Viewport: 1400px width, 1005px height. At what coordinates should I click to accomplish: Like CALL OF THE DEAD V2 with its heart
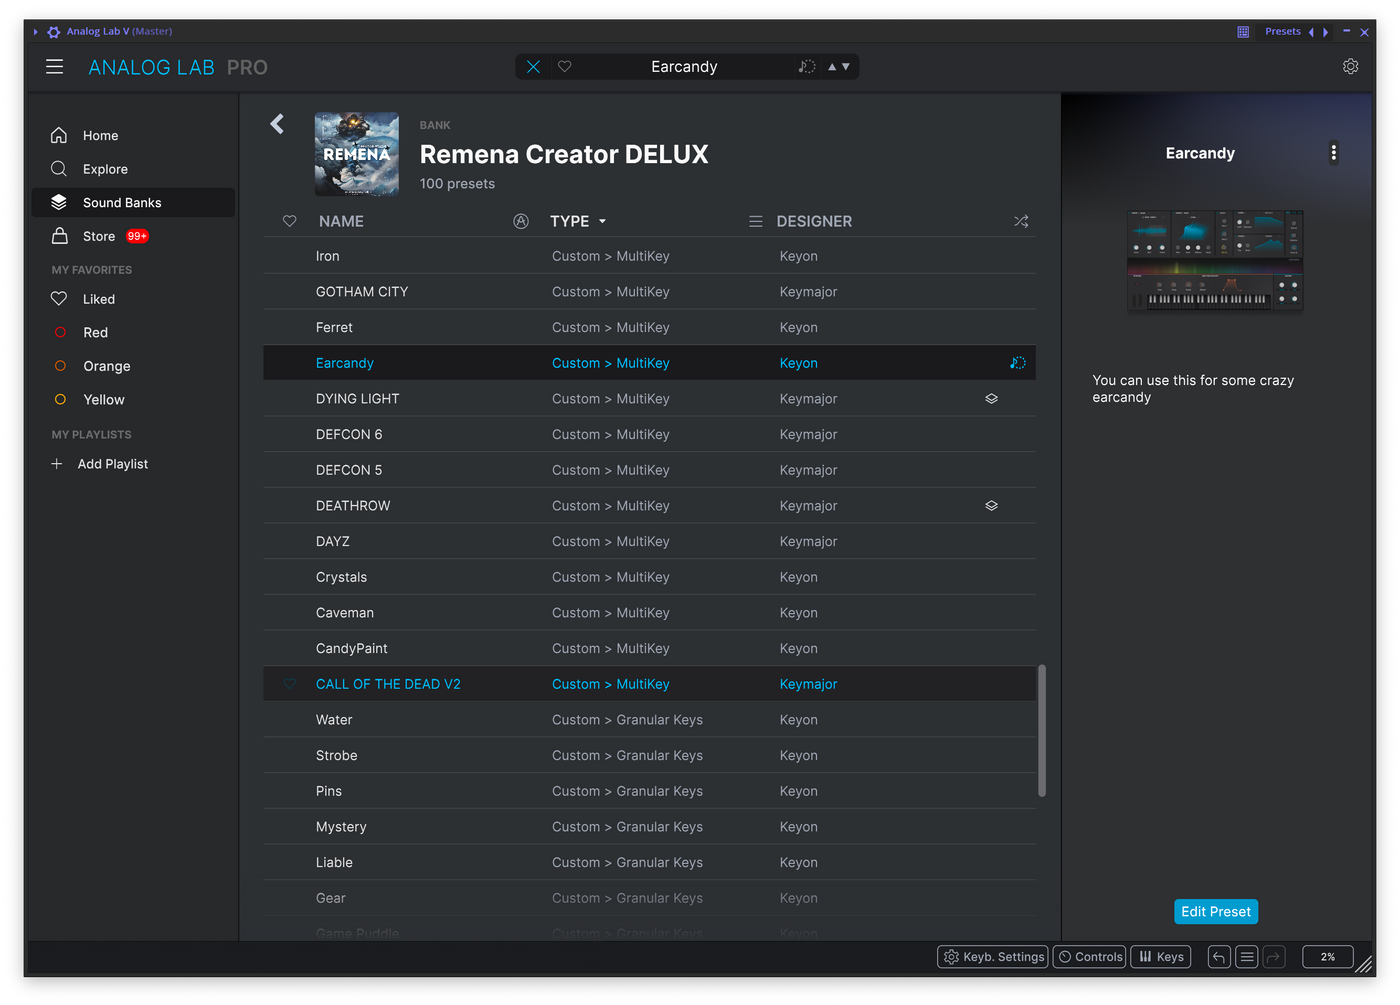coord(290,684)
